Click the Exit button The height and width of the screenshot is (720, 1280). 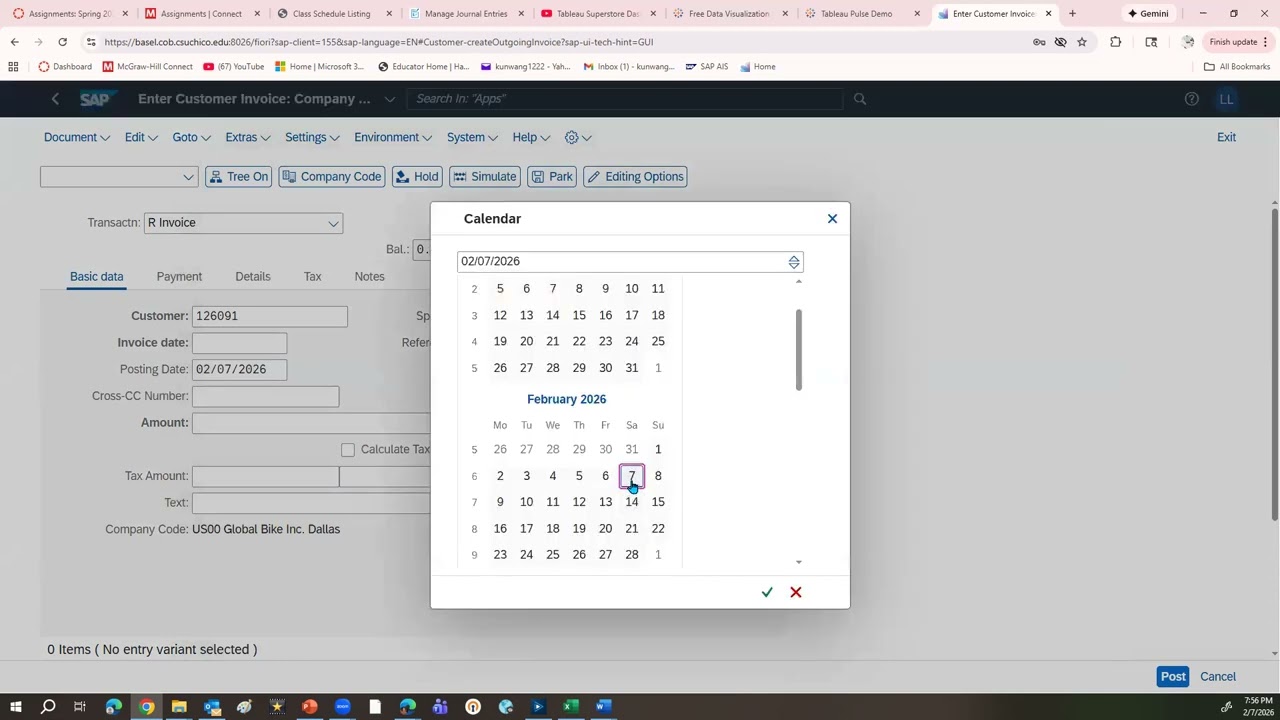point(1226,137)
